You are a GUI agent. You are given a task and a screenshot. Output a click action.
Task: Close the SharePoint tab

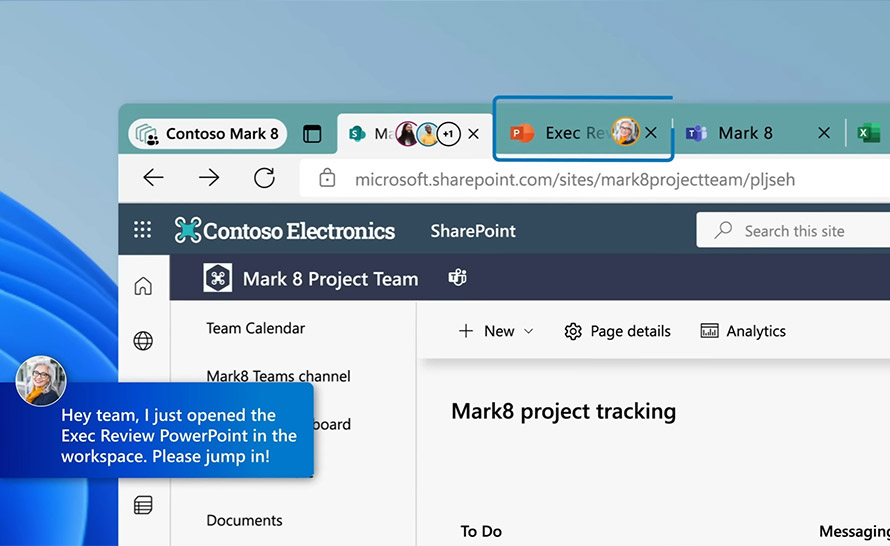click(x=473, y=134)
